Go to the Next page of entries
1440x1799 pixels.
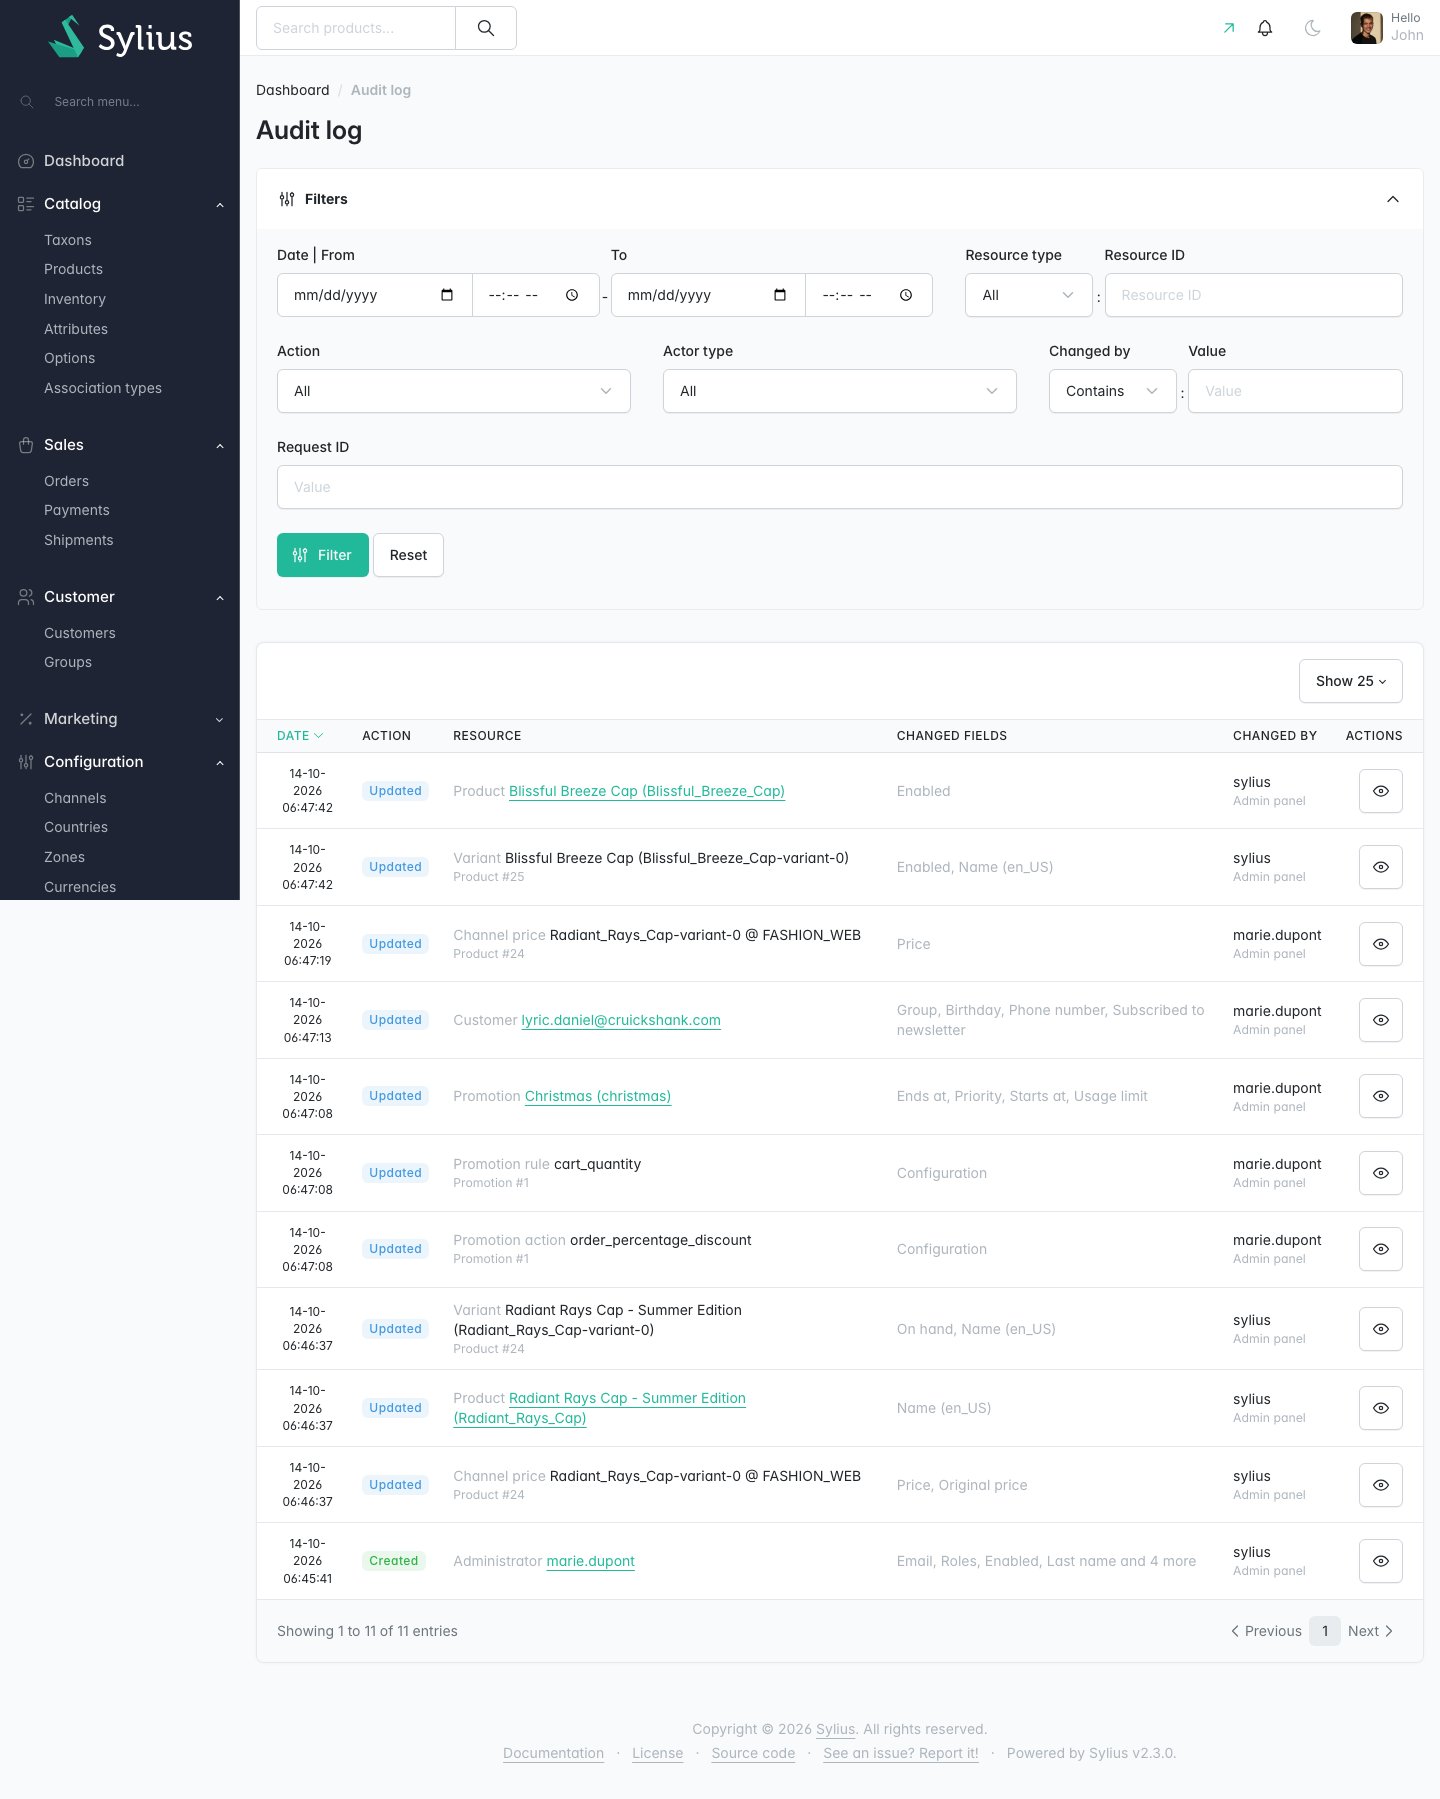pos(1370,1631)
